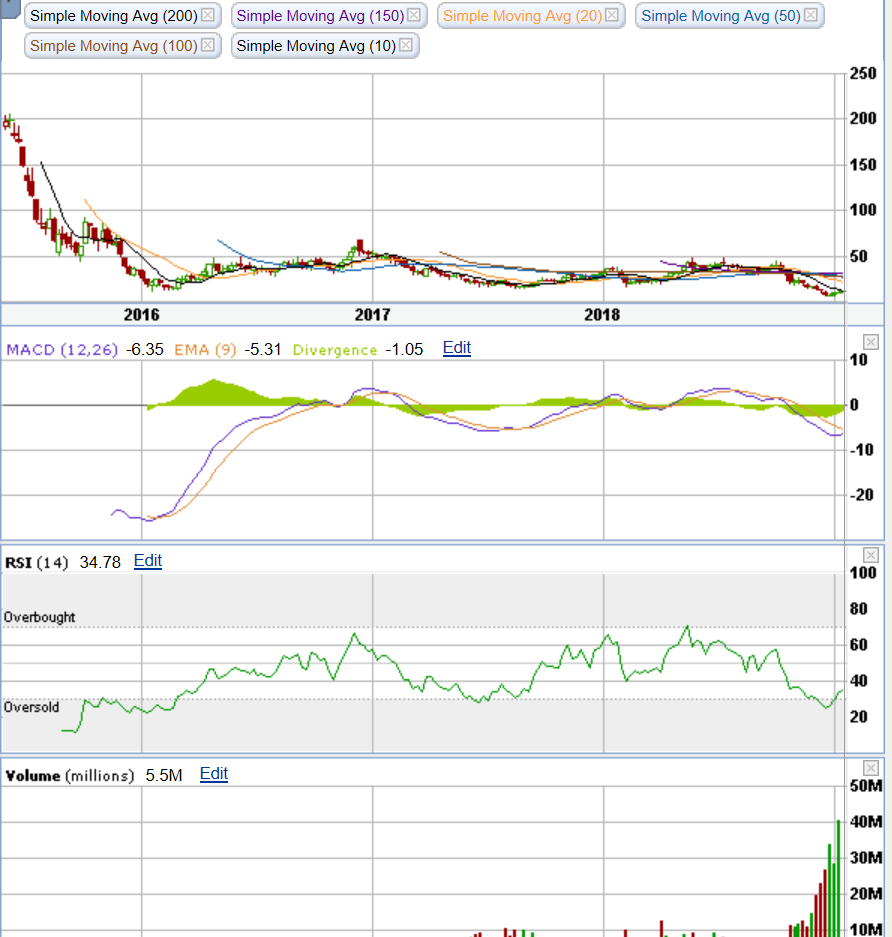Click the 2017 label on the time axis

[373, 315]
